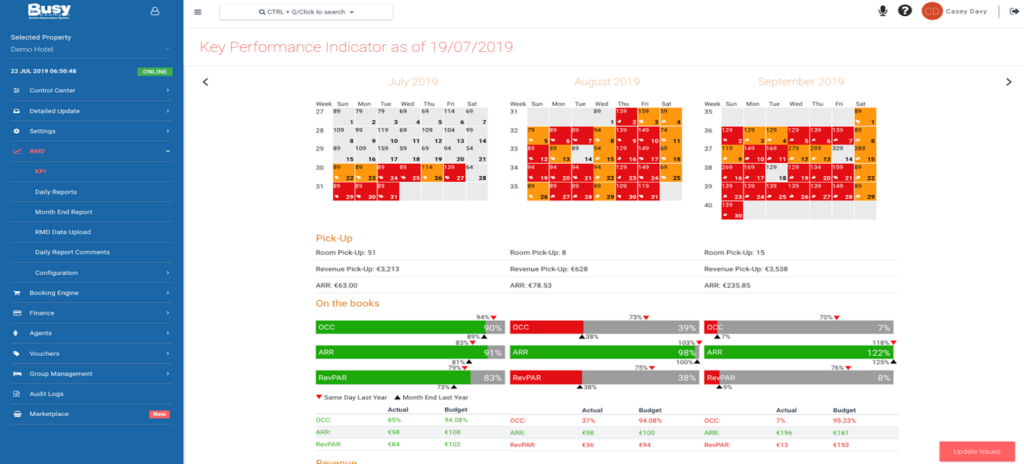The height and width of the screenshot is (464, 1024).
Task: Advance calendar with the right arrow
Action: [1008, 82]
